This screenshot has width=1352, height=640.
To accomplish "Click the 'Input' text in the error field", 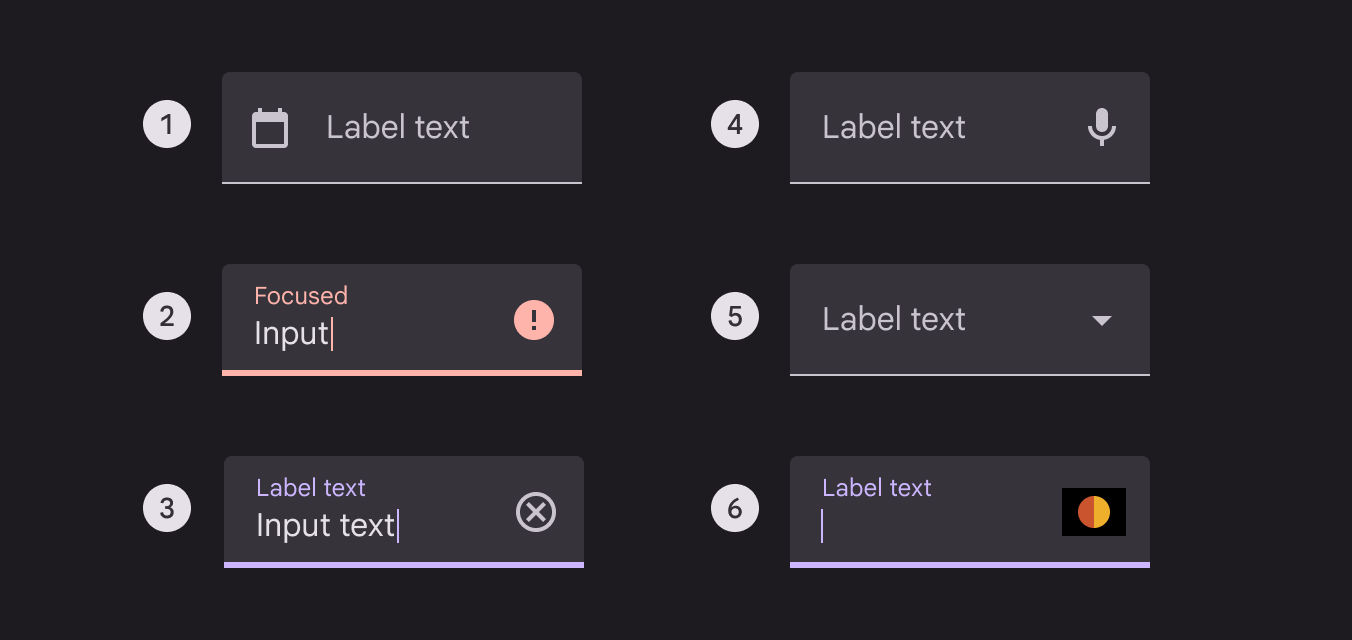I will (x=291, y=333).
